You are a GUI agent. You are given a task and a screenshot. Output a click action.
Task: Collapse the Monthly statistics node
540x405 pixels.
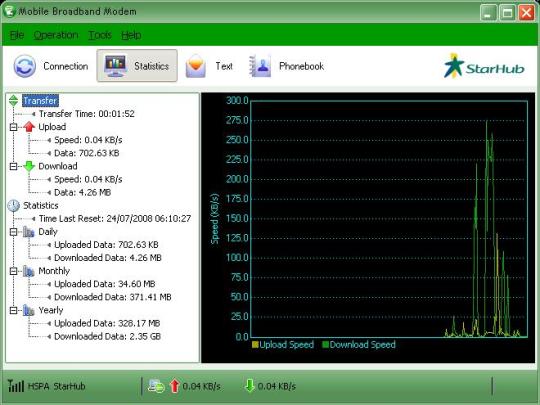point(13,271)
